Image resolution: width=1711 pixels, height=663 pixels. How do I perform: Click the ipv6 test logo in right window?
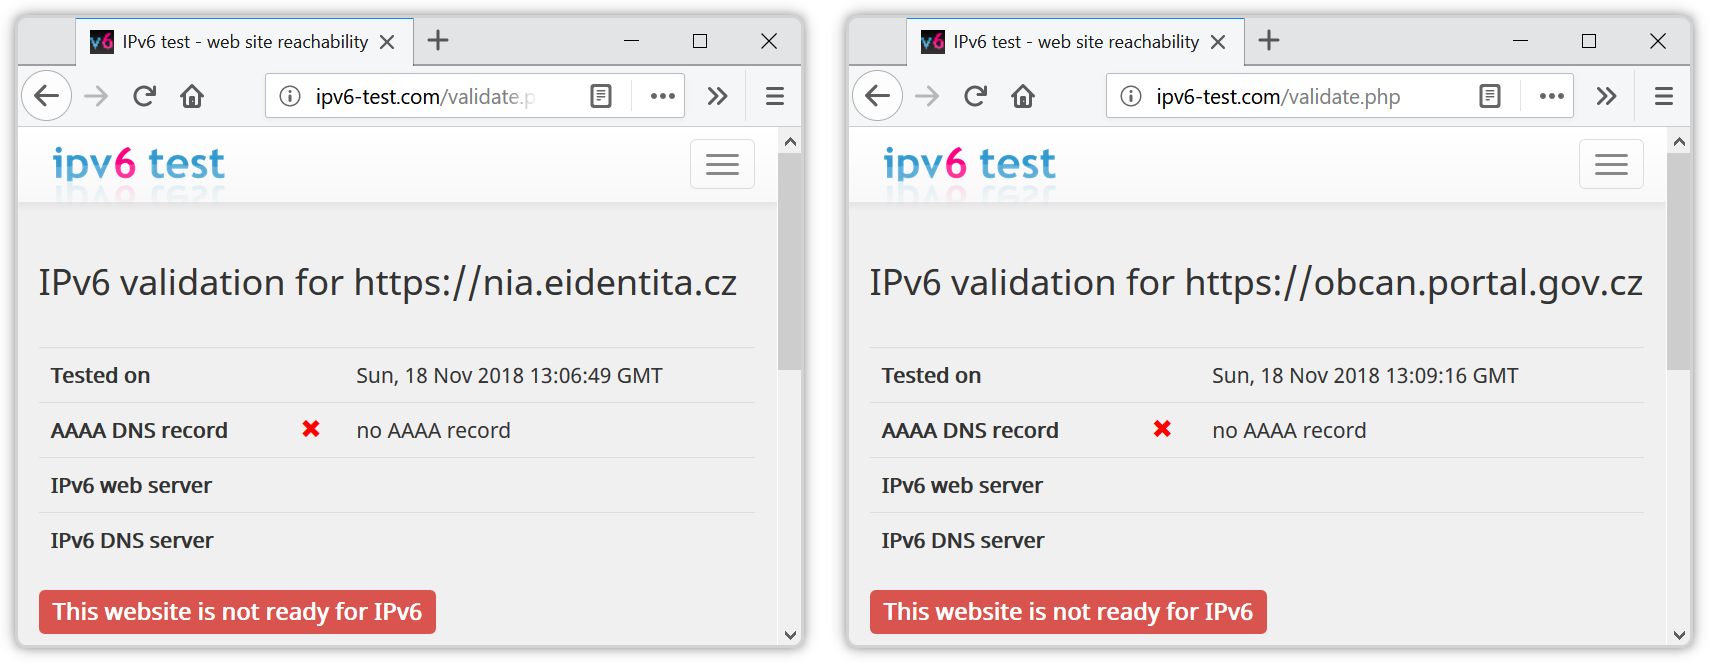tap(969, 164)
